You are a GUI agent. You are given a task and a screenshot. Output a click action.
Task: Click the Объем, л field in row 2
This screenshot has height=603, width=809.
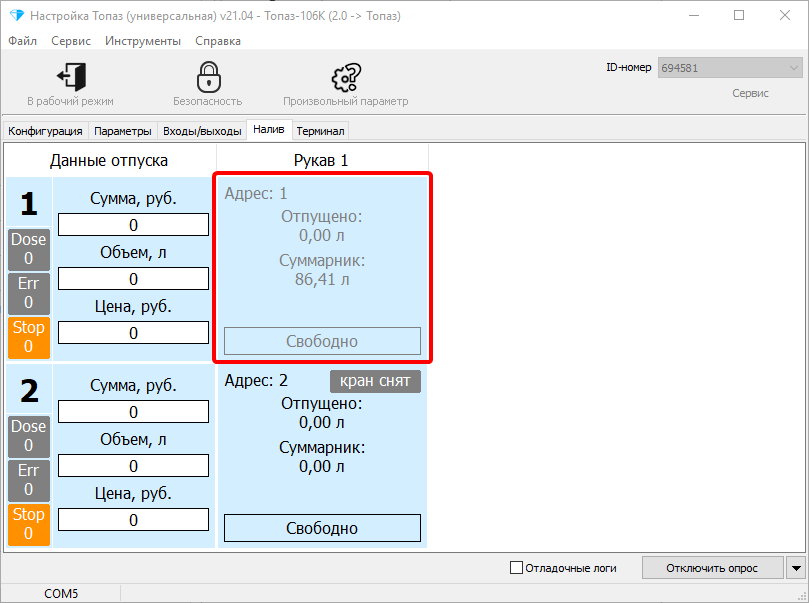pyautogui.click(x=134, y=466)
